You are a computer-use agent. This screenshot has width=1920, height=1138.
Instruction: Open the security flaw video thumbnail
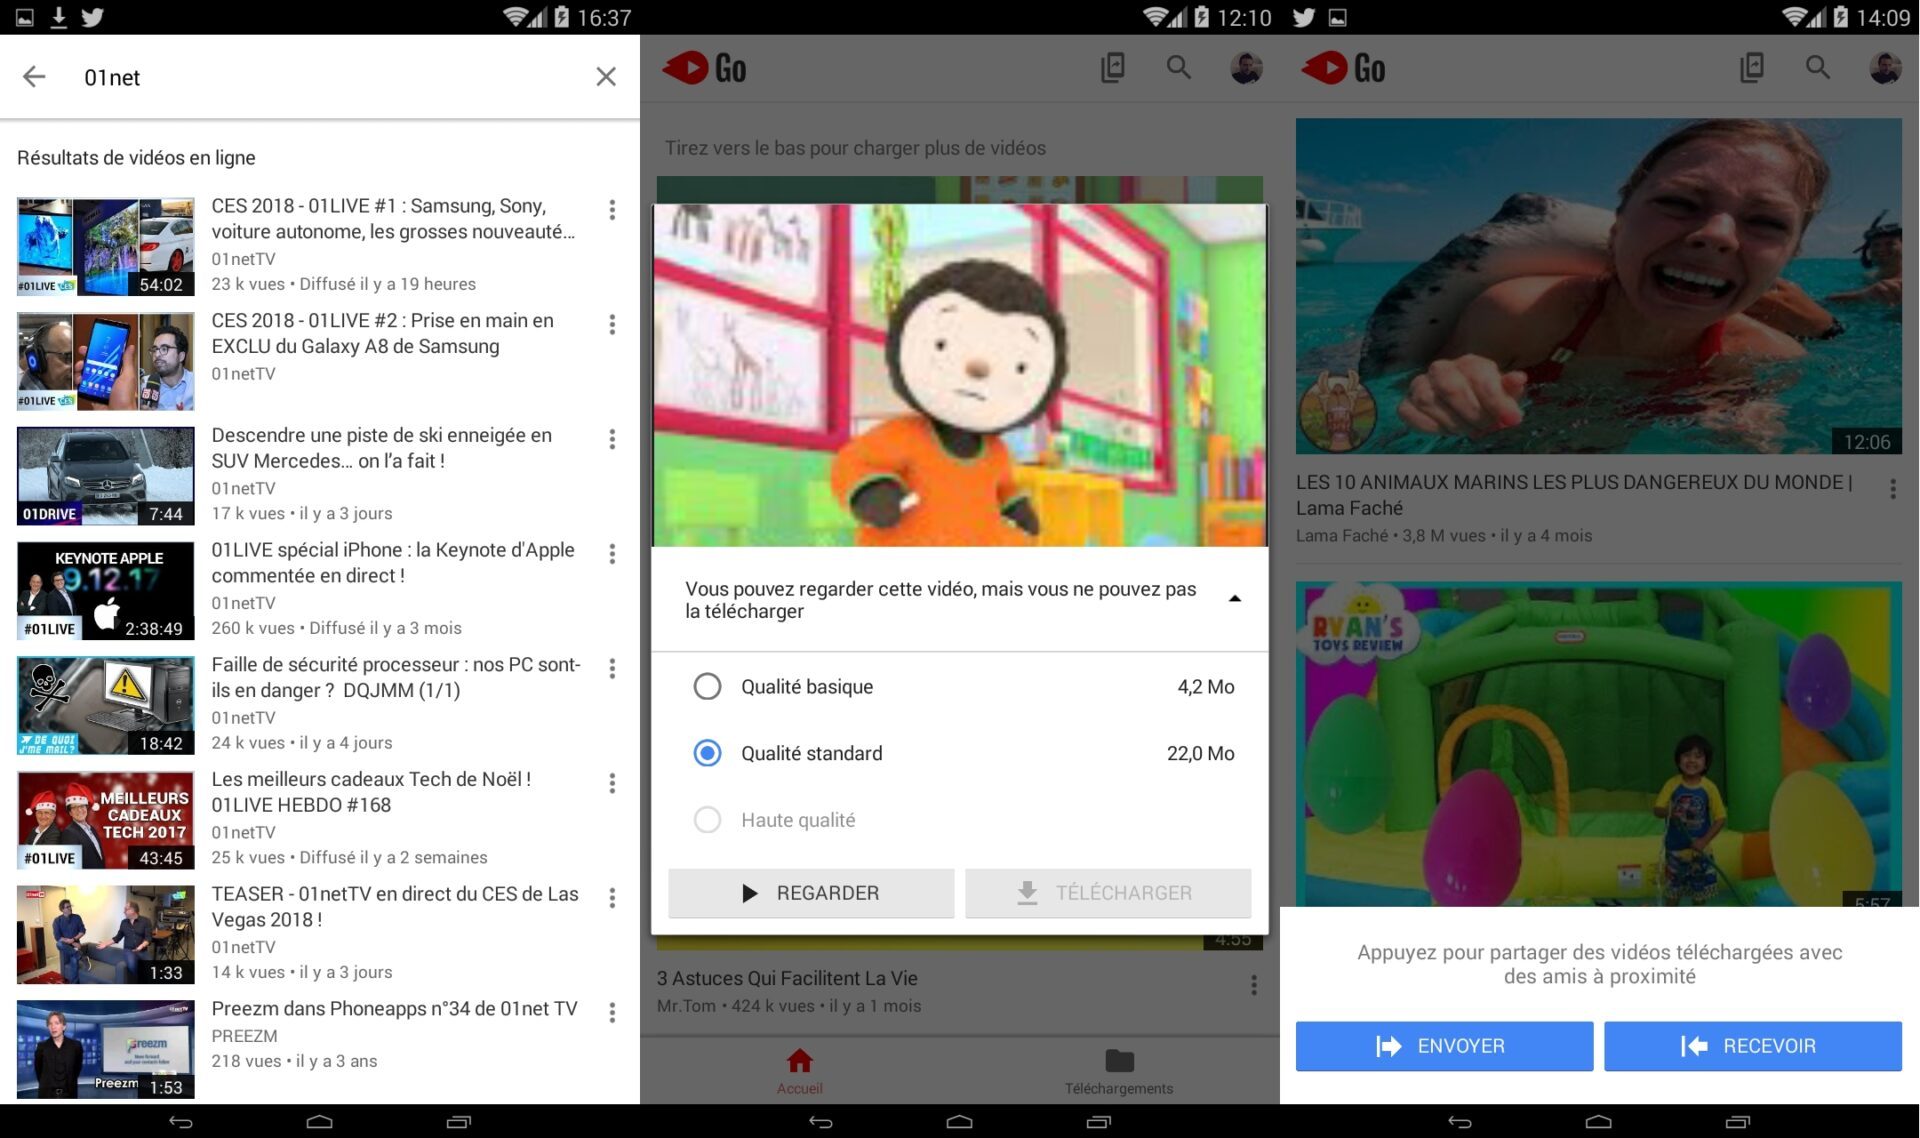pyautogui.click(x=106, y=705)
